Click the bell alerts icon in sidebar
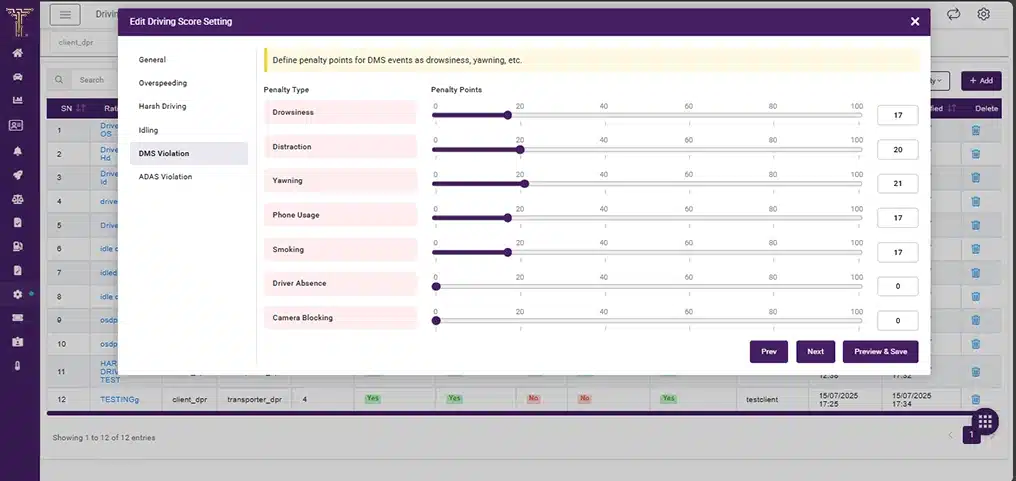Image resolution: width=1016 pixels, height=481 pixels. click(17, 150)
